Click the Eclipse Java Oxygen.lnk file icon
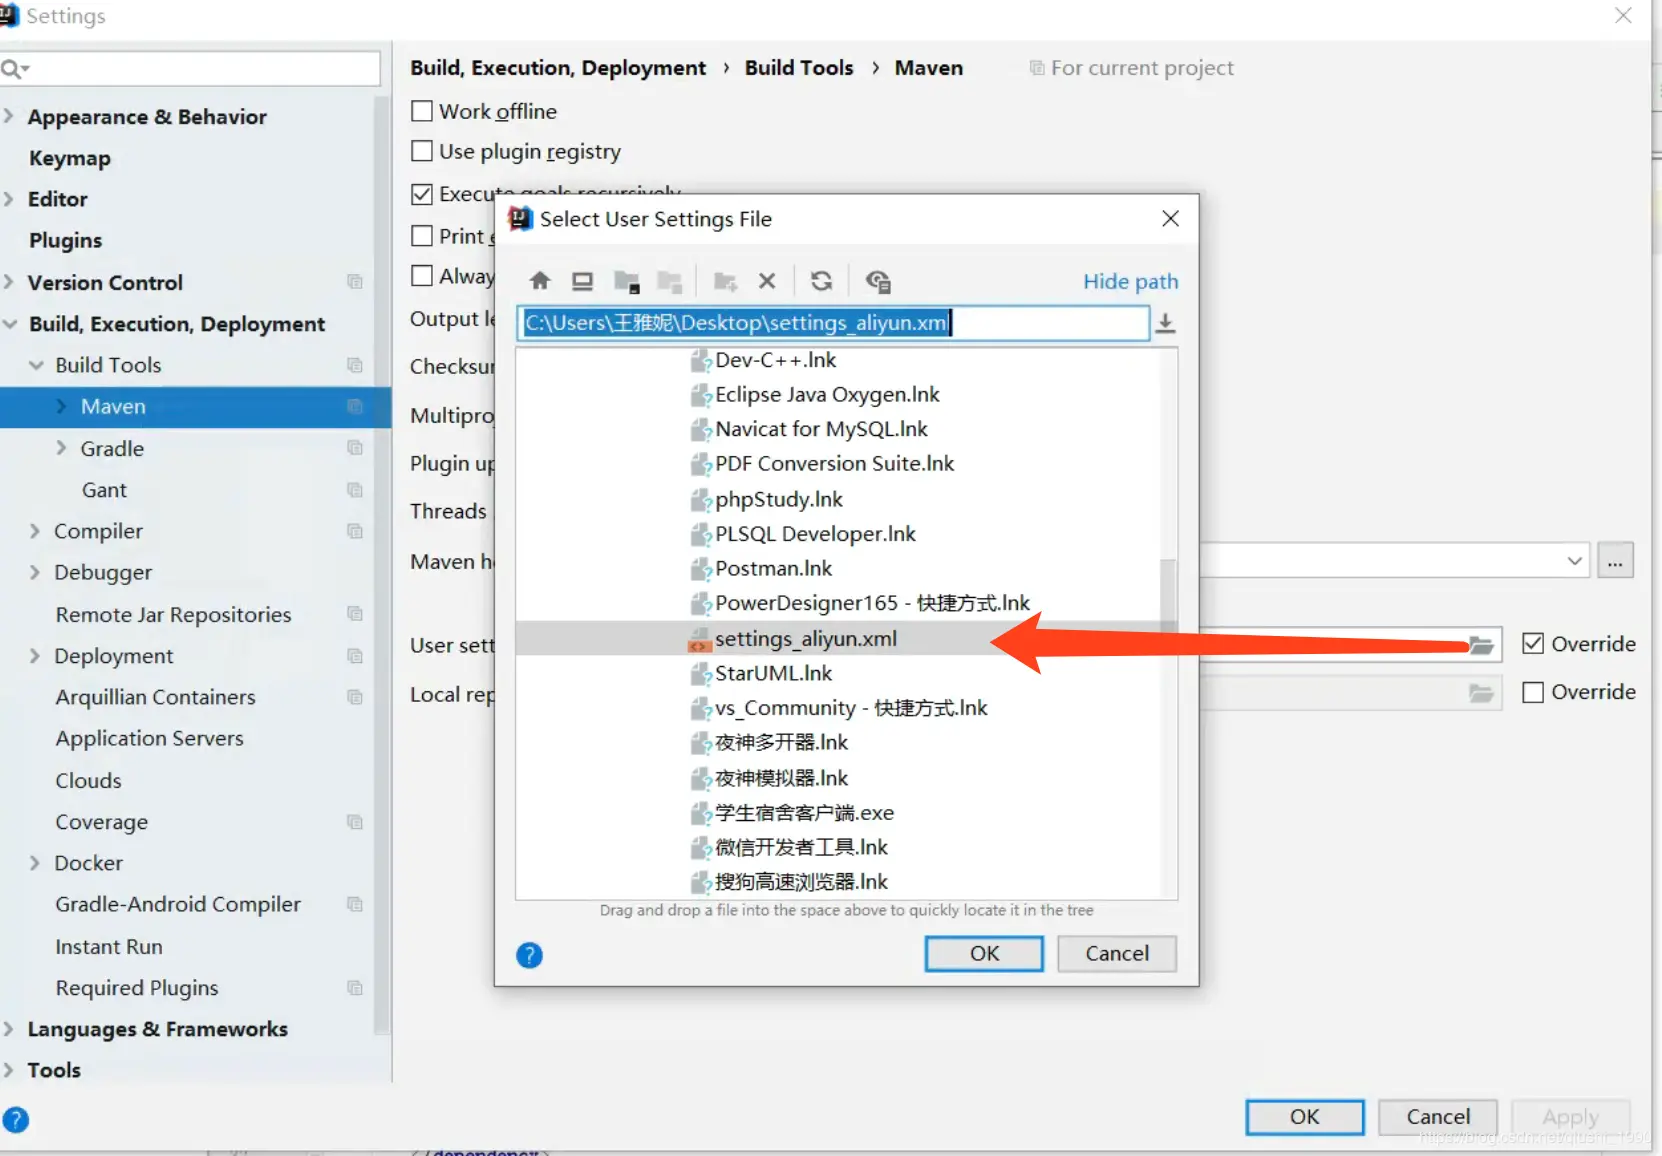This screenshot has width=1662, height=1156. (700, 396)
